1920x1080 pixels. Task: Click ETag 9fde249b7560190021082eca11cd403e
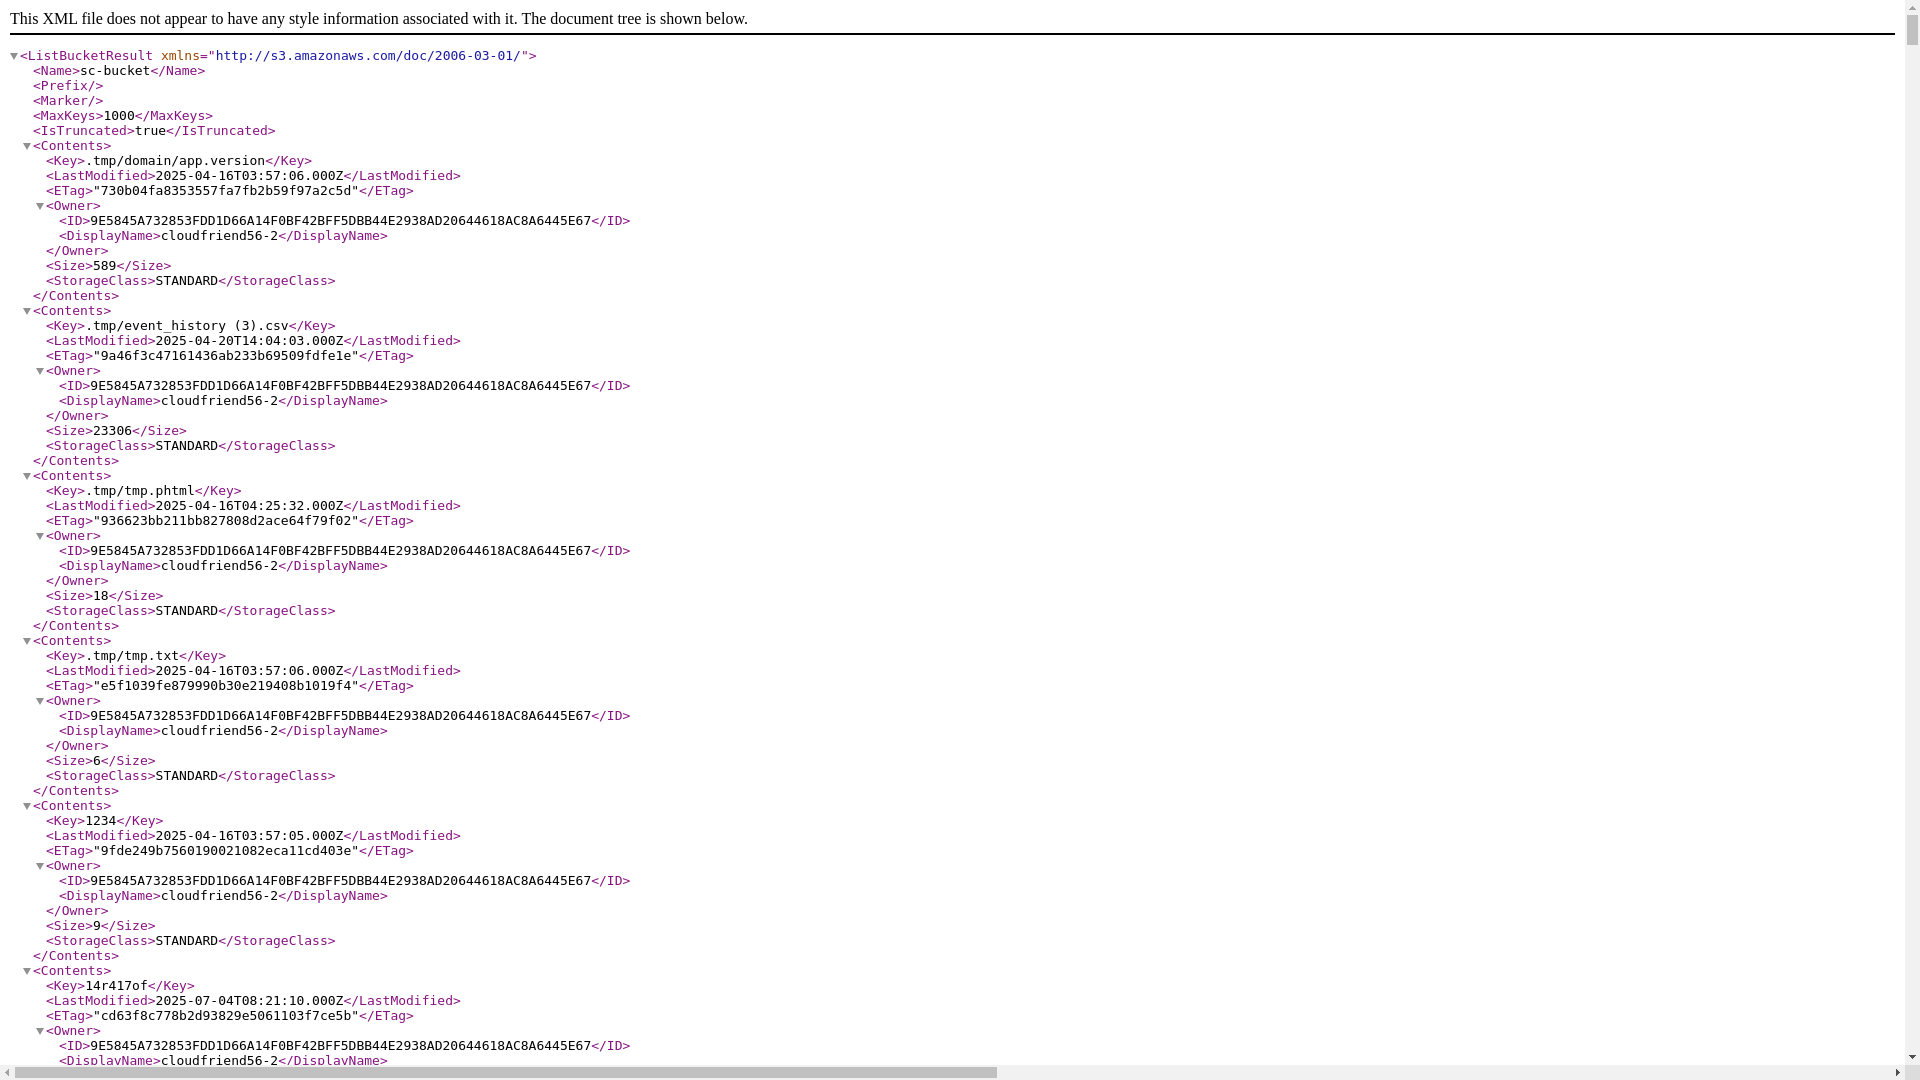[x=226, y=851]
